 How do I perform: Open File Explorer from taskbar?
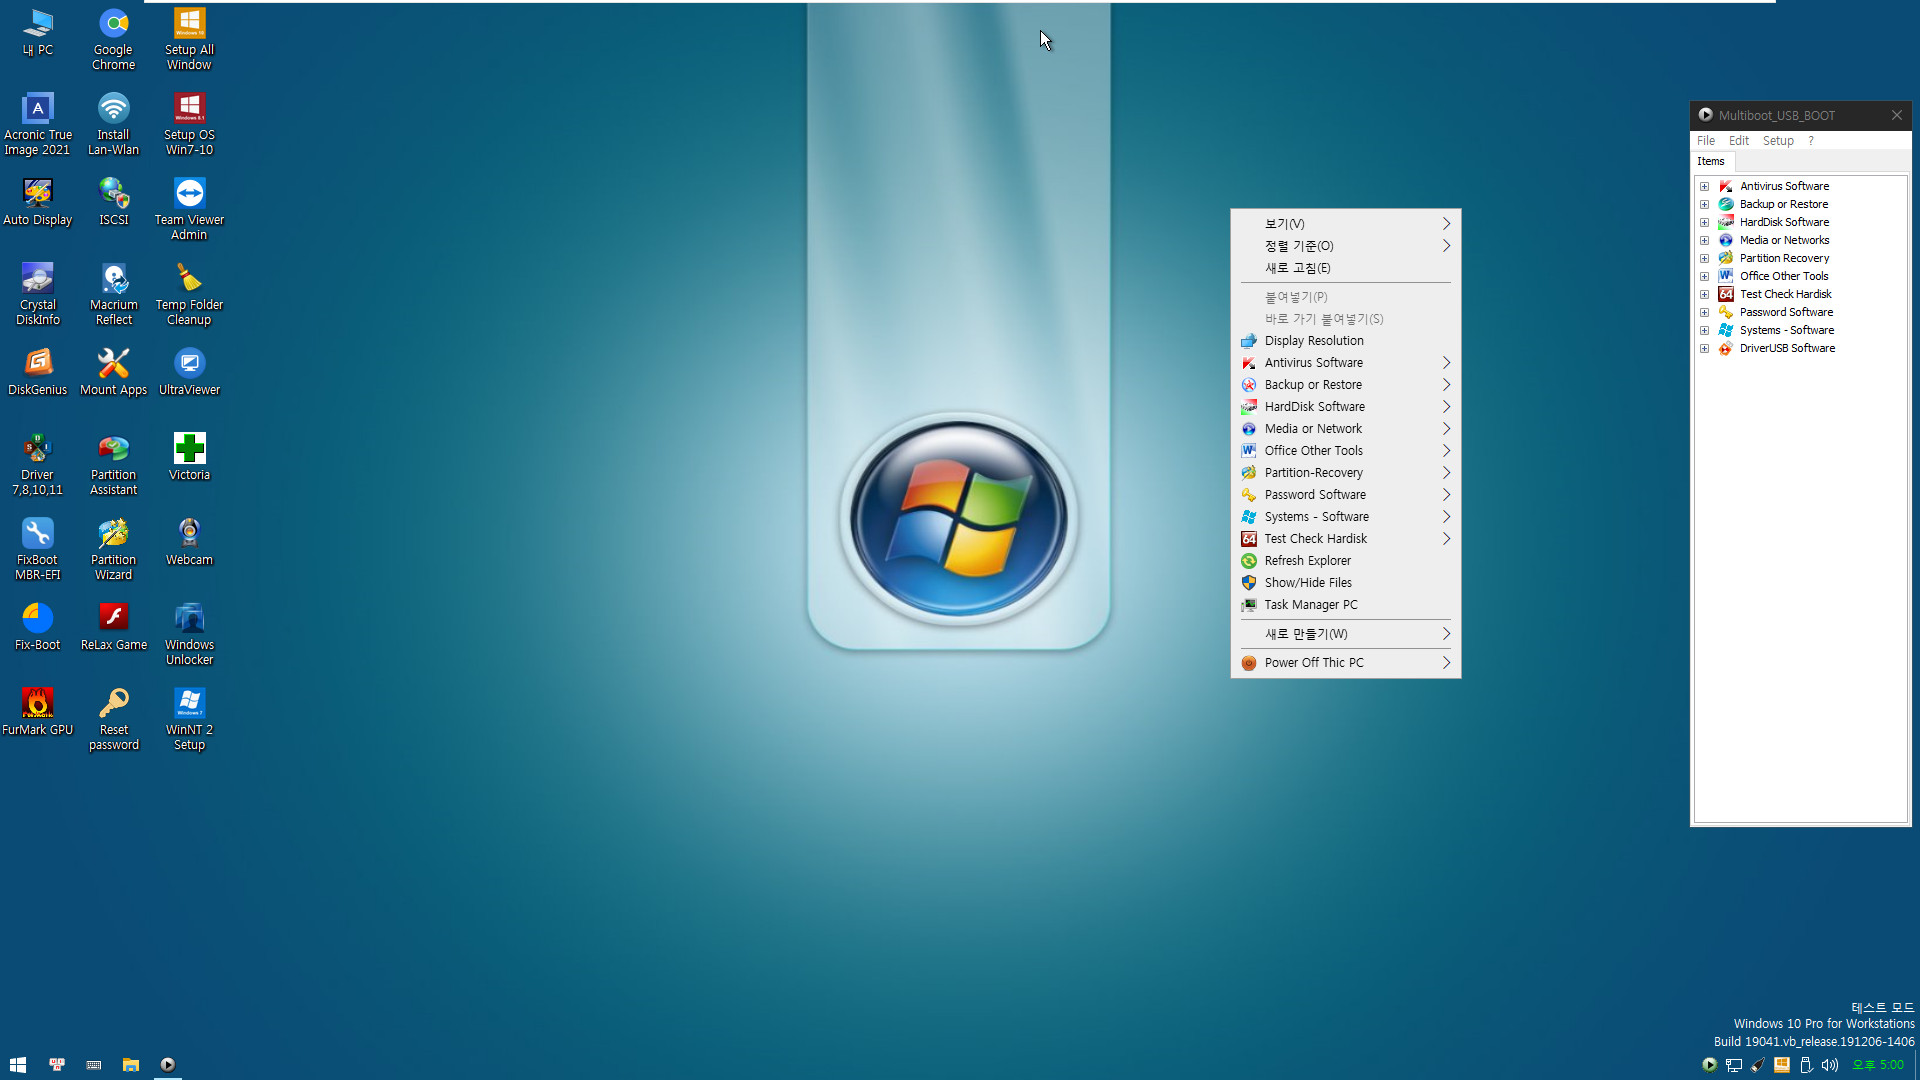pos(131,1065)
